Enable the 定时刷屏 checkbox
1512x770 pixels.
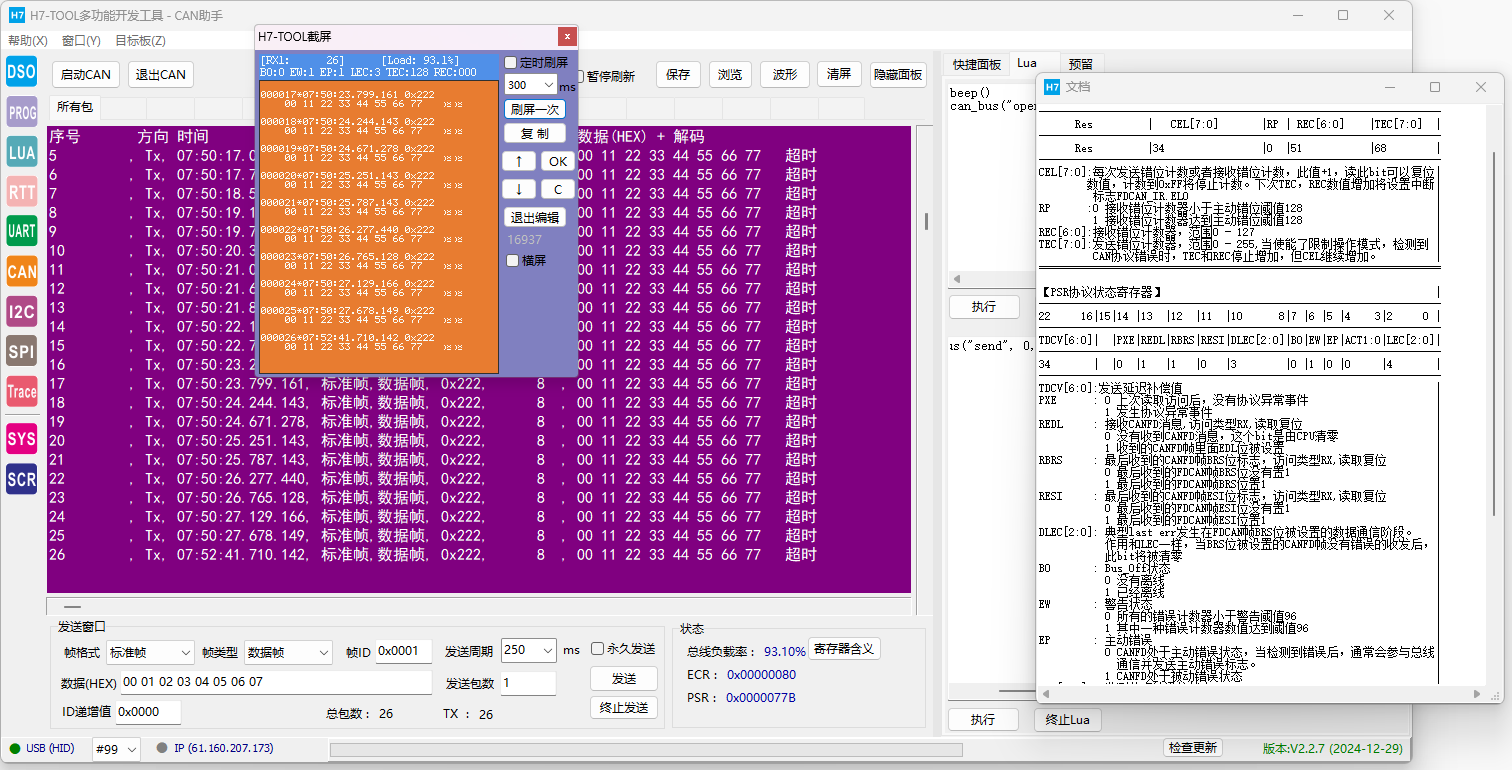point(511,62)
